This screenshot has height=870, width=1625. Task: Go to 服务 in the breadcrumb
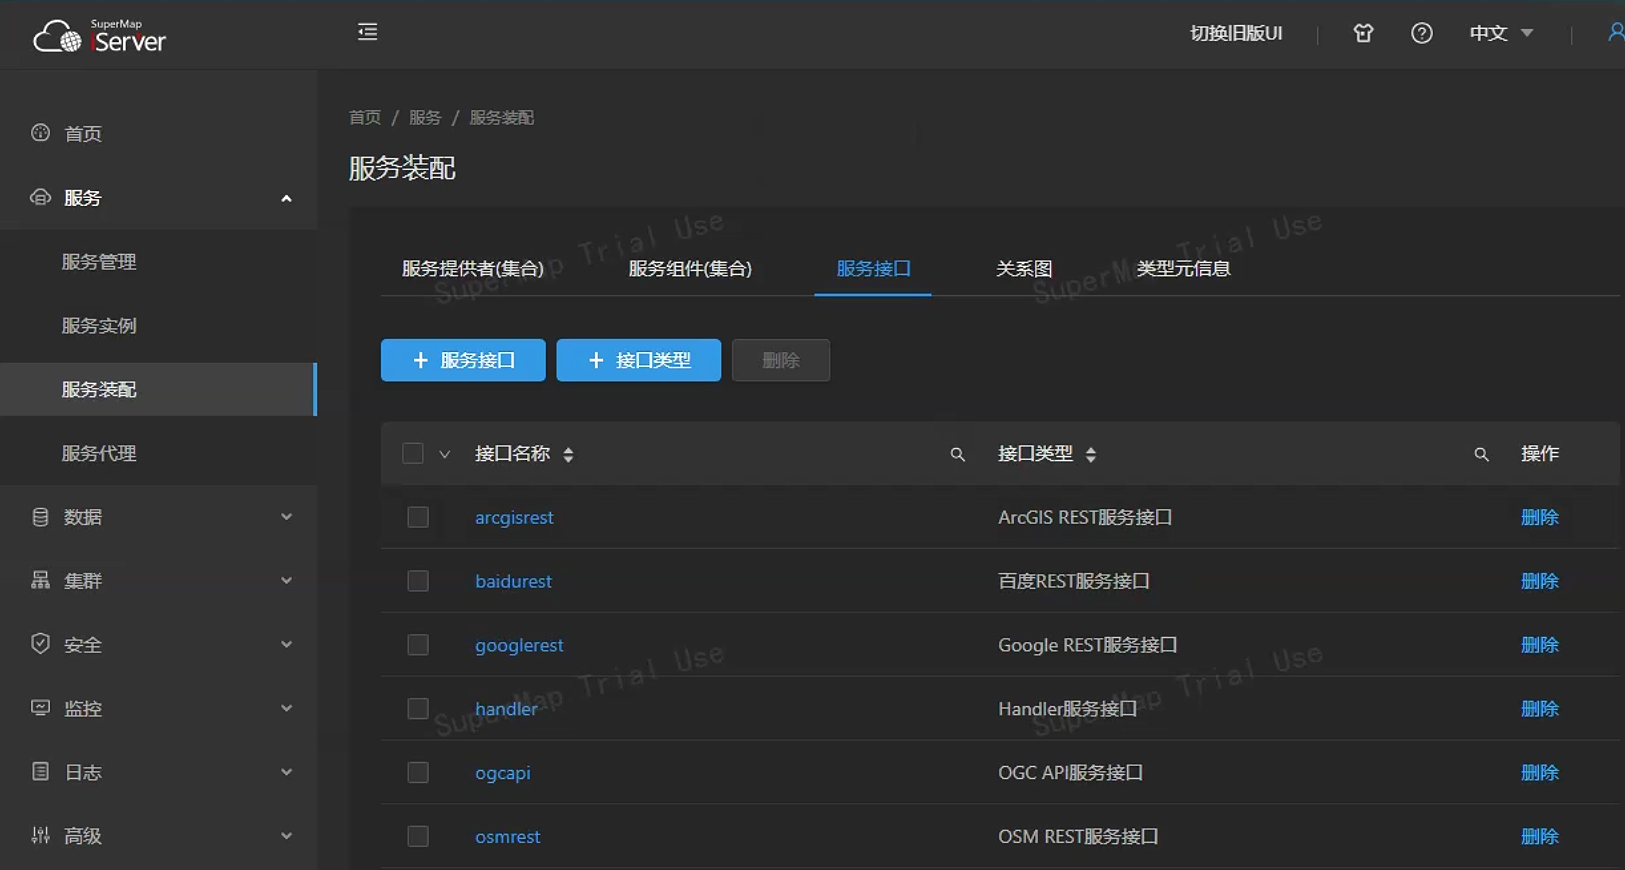click(425, 117)
